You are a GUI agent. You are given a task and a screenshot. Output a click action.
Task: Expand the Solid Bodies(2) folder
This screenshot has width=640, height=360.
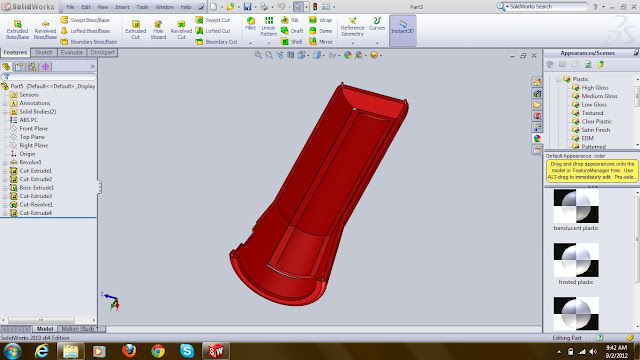click(x=5, y=111)
